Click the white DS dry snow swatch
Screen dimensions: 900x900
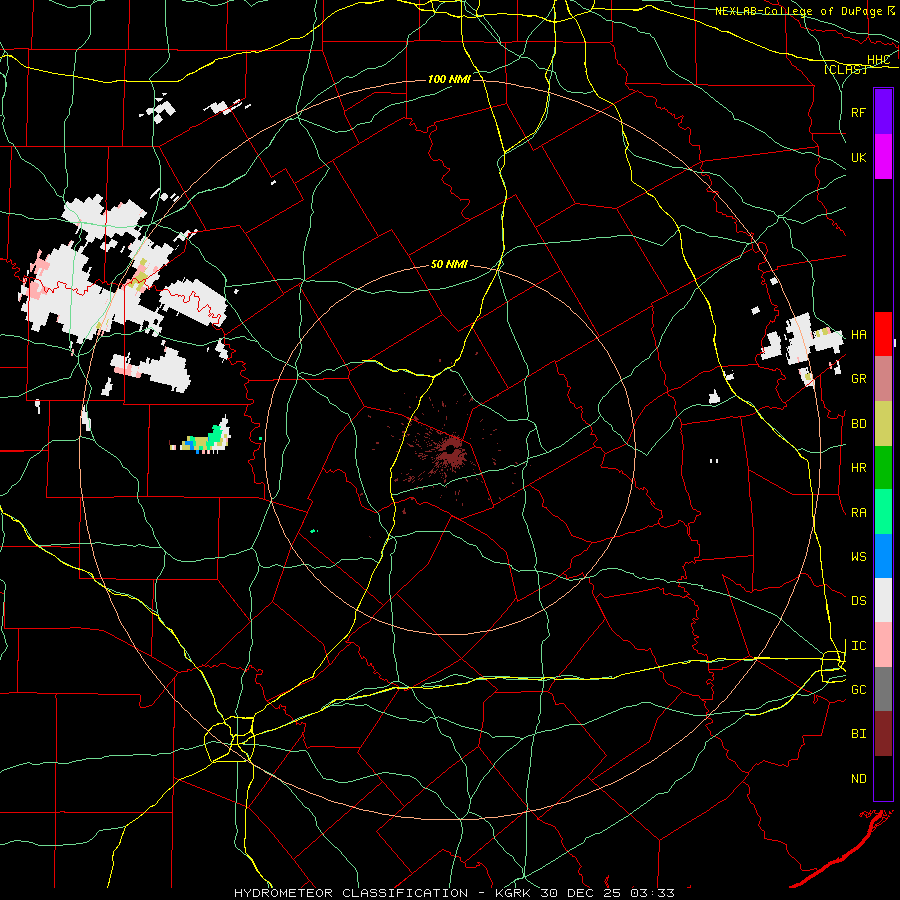(883, 600)
